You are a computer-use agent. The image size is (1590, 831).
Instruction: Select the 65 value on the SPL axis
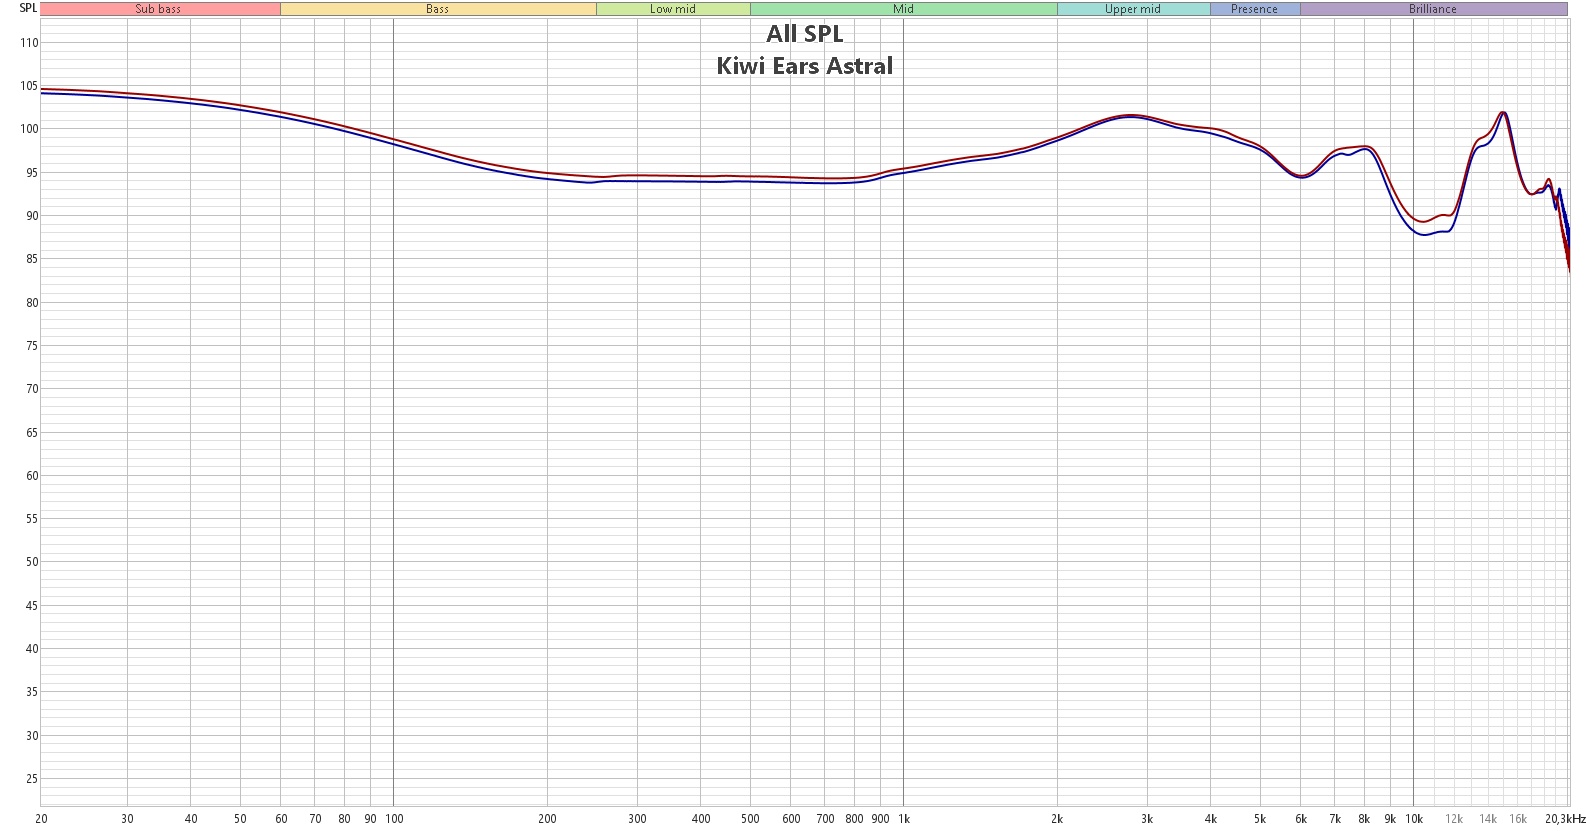click(x=32, y=433)
